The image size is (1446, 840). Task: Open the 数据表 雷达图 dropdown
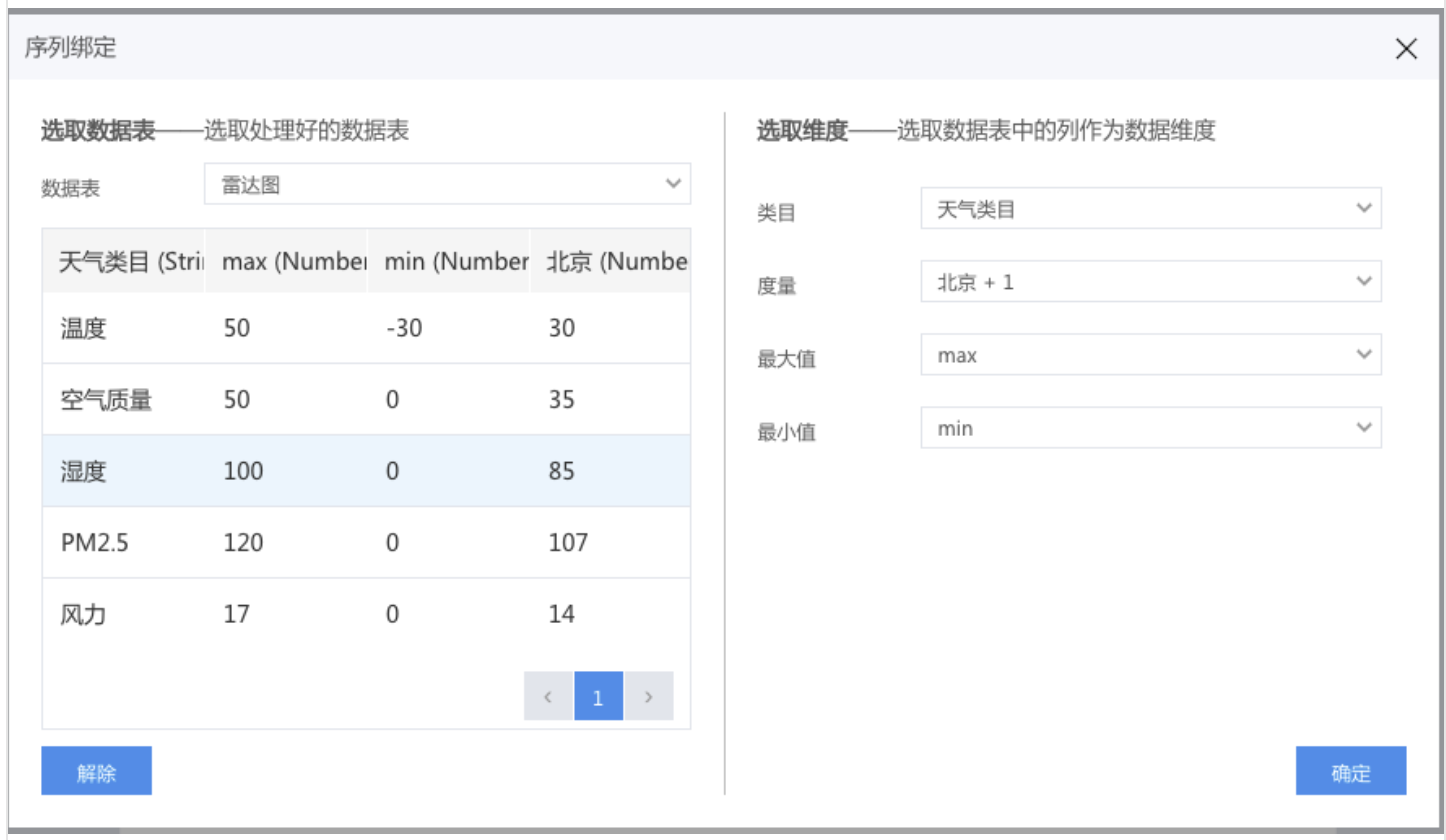[x=447, y=184]
